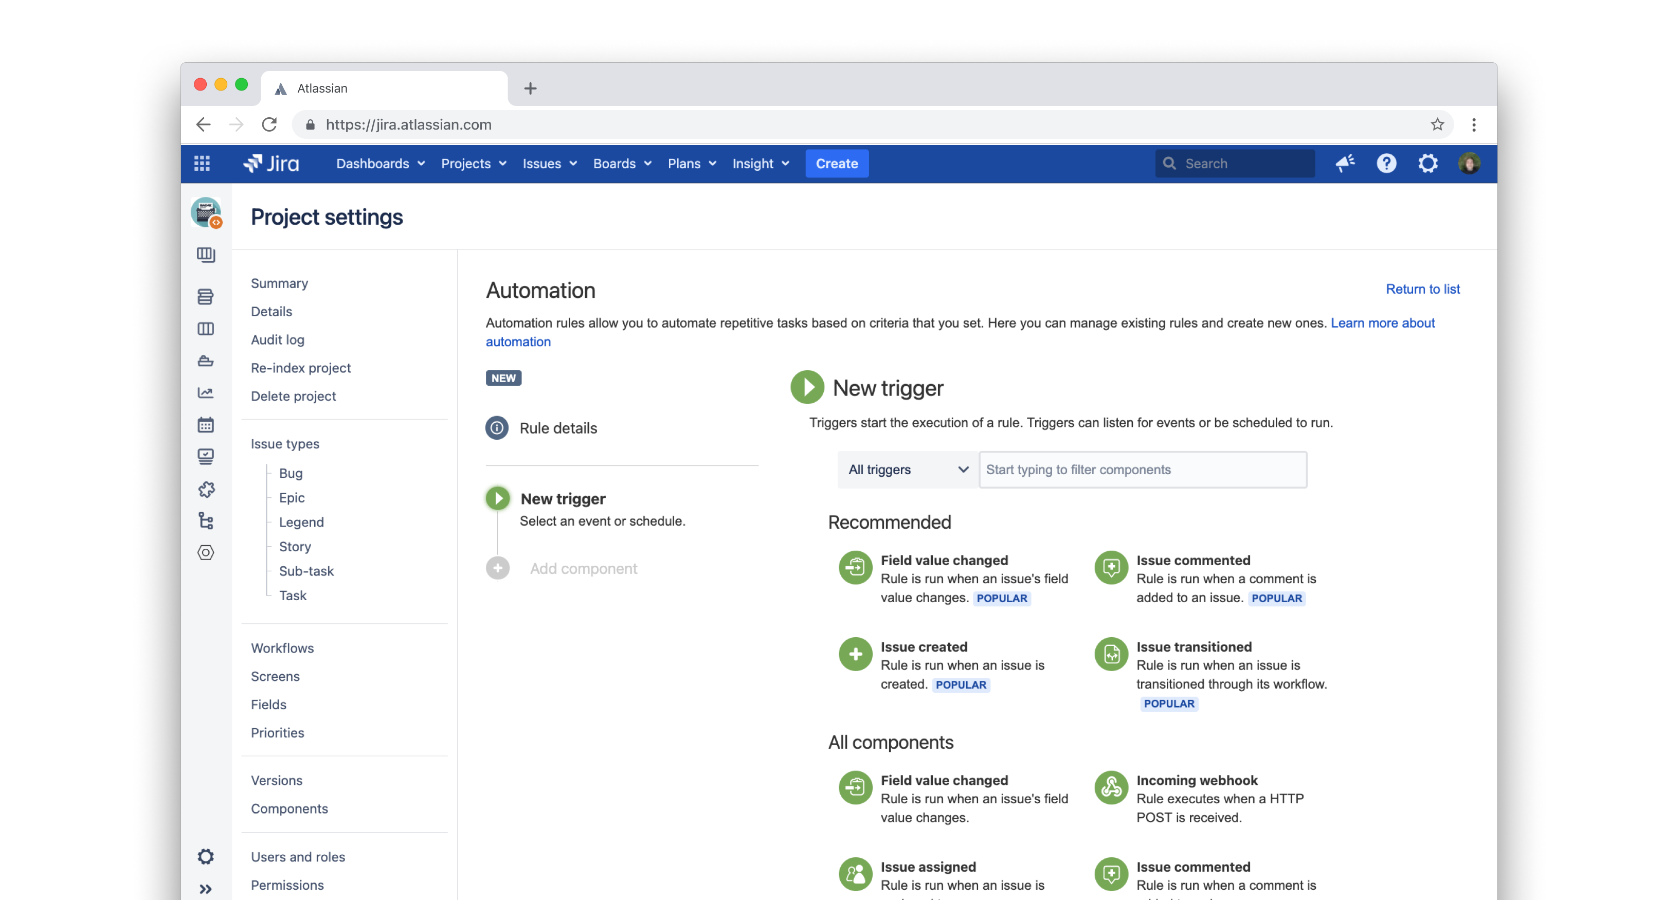
Task: Open the Help icon in the top bar
Action: tap(1386, 163)
